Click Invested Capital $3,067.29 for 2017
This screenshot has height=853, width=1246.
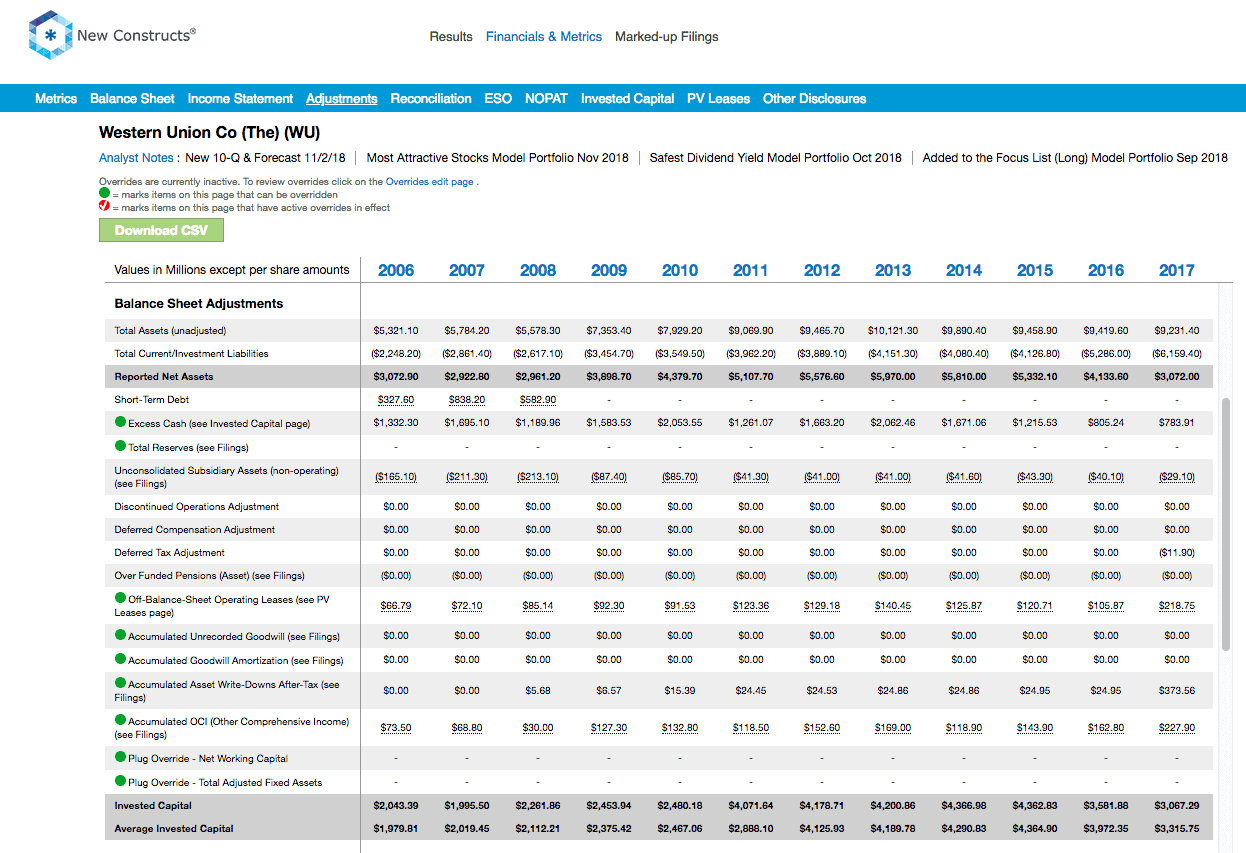pyautogui.click(x=1177, y=805)
